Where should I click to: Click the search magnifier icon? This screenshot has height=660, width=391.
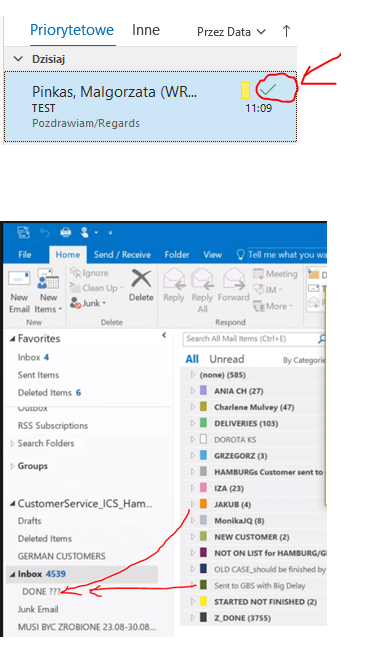[x=322, y=339]
